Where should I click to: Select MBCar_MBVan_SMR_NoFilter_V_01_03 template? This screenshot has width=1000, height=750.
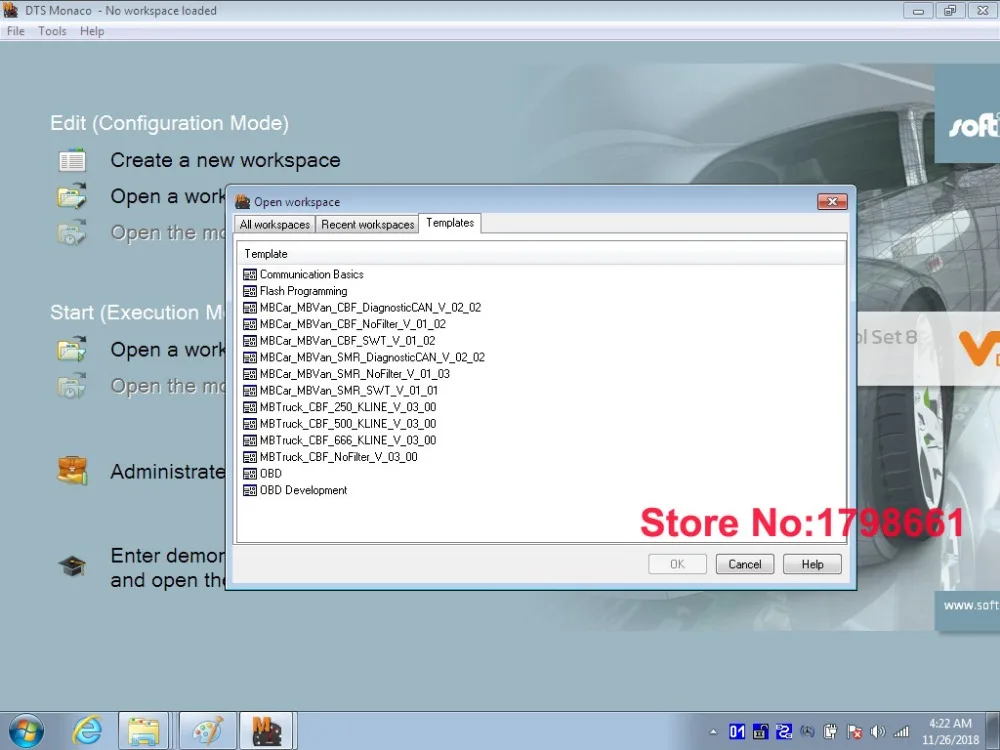[346, 374]
